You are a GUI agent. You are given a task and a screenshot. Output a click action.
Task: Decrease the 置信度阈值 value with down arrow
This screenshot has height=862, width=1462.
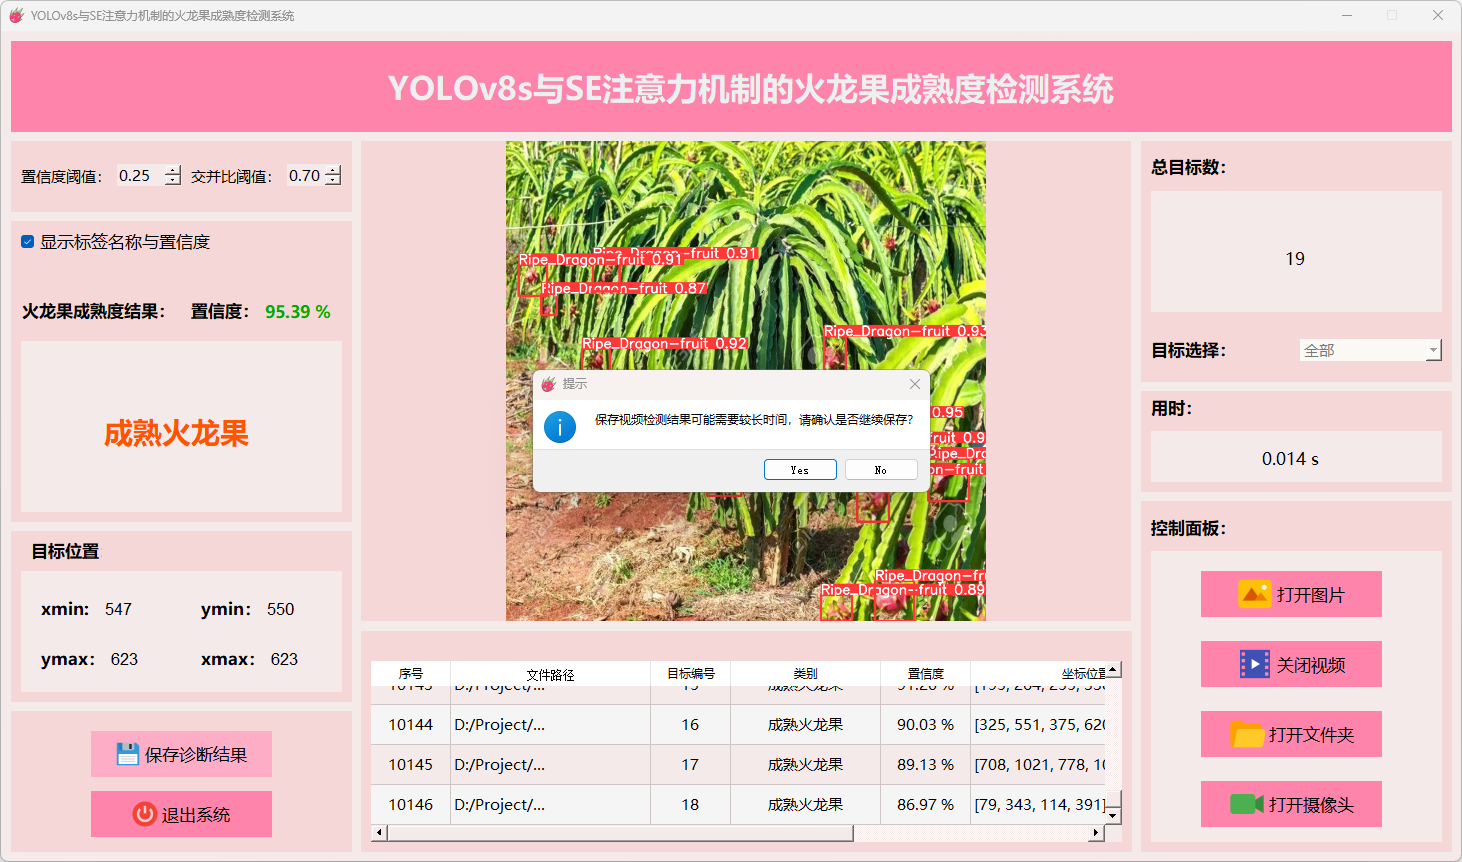point(173,181)
